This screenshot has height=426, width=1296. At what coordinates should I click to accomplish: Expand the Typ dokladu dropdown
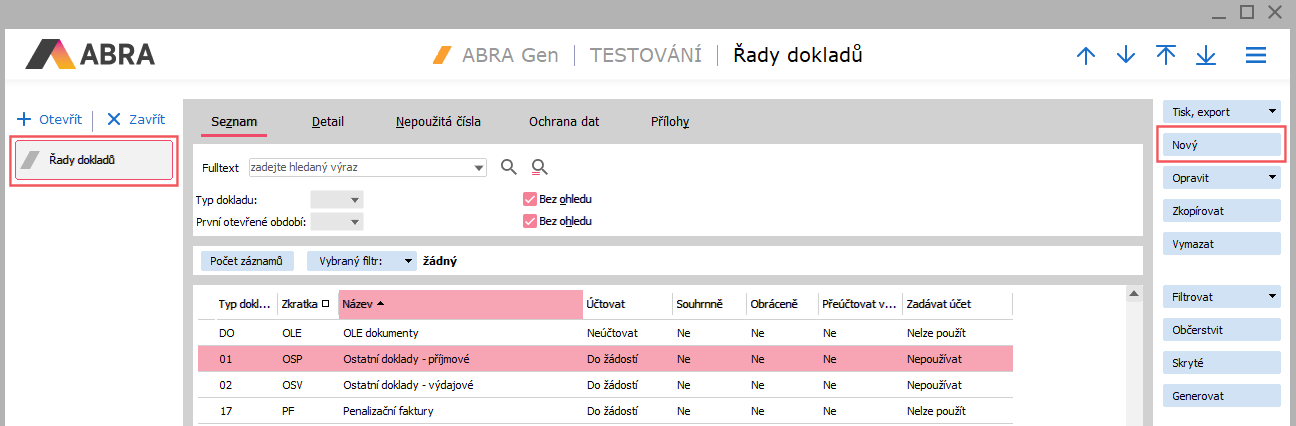coord(337,199)
